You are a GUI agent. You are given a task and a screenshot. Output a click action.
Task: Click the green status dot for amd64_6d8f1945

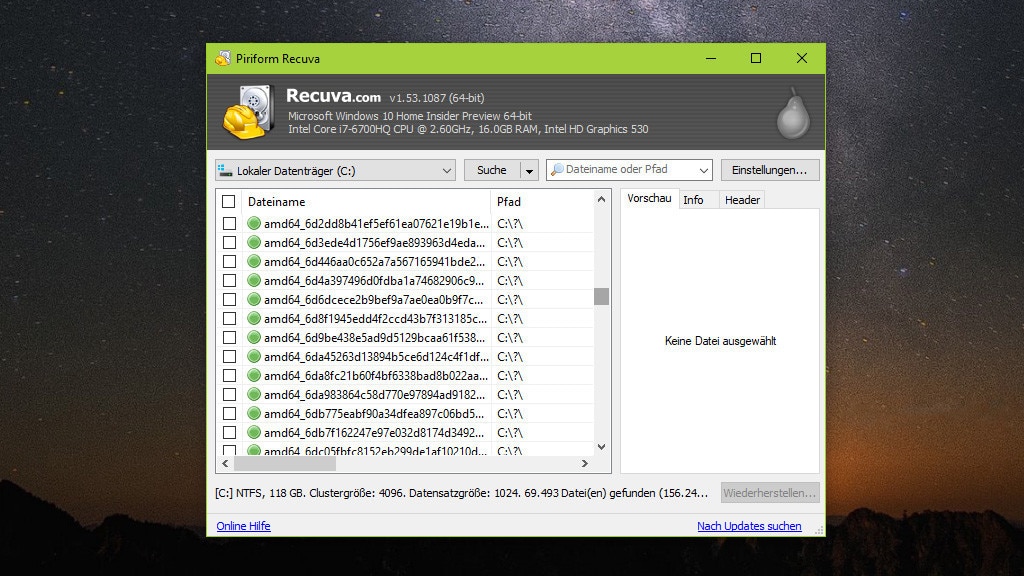254,318
